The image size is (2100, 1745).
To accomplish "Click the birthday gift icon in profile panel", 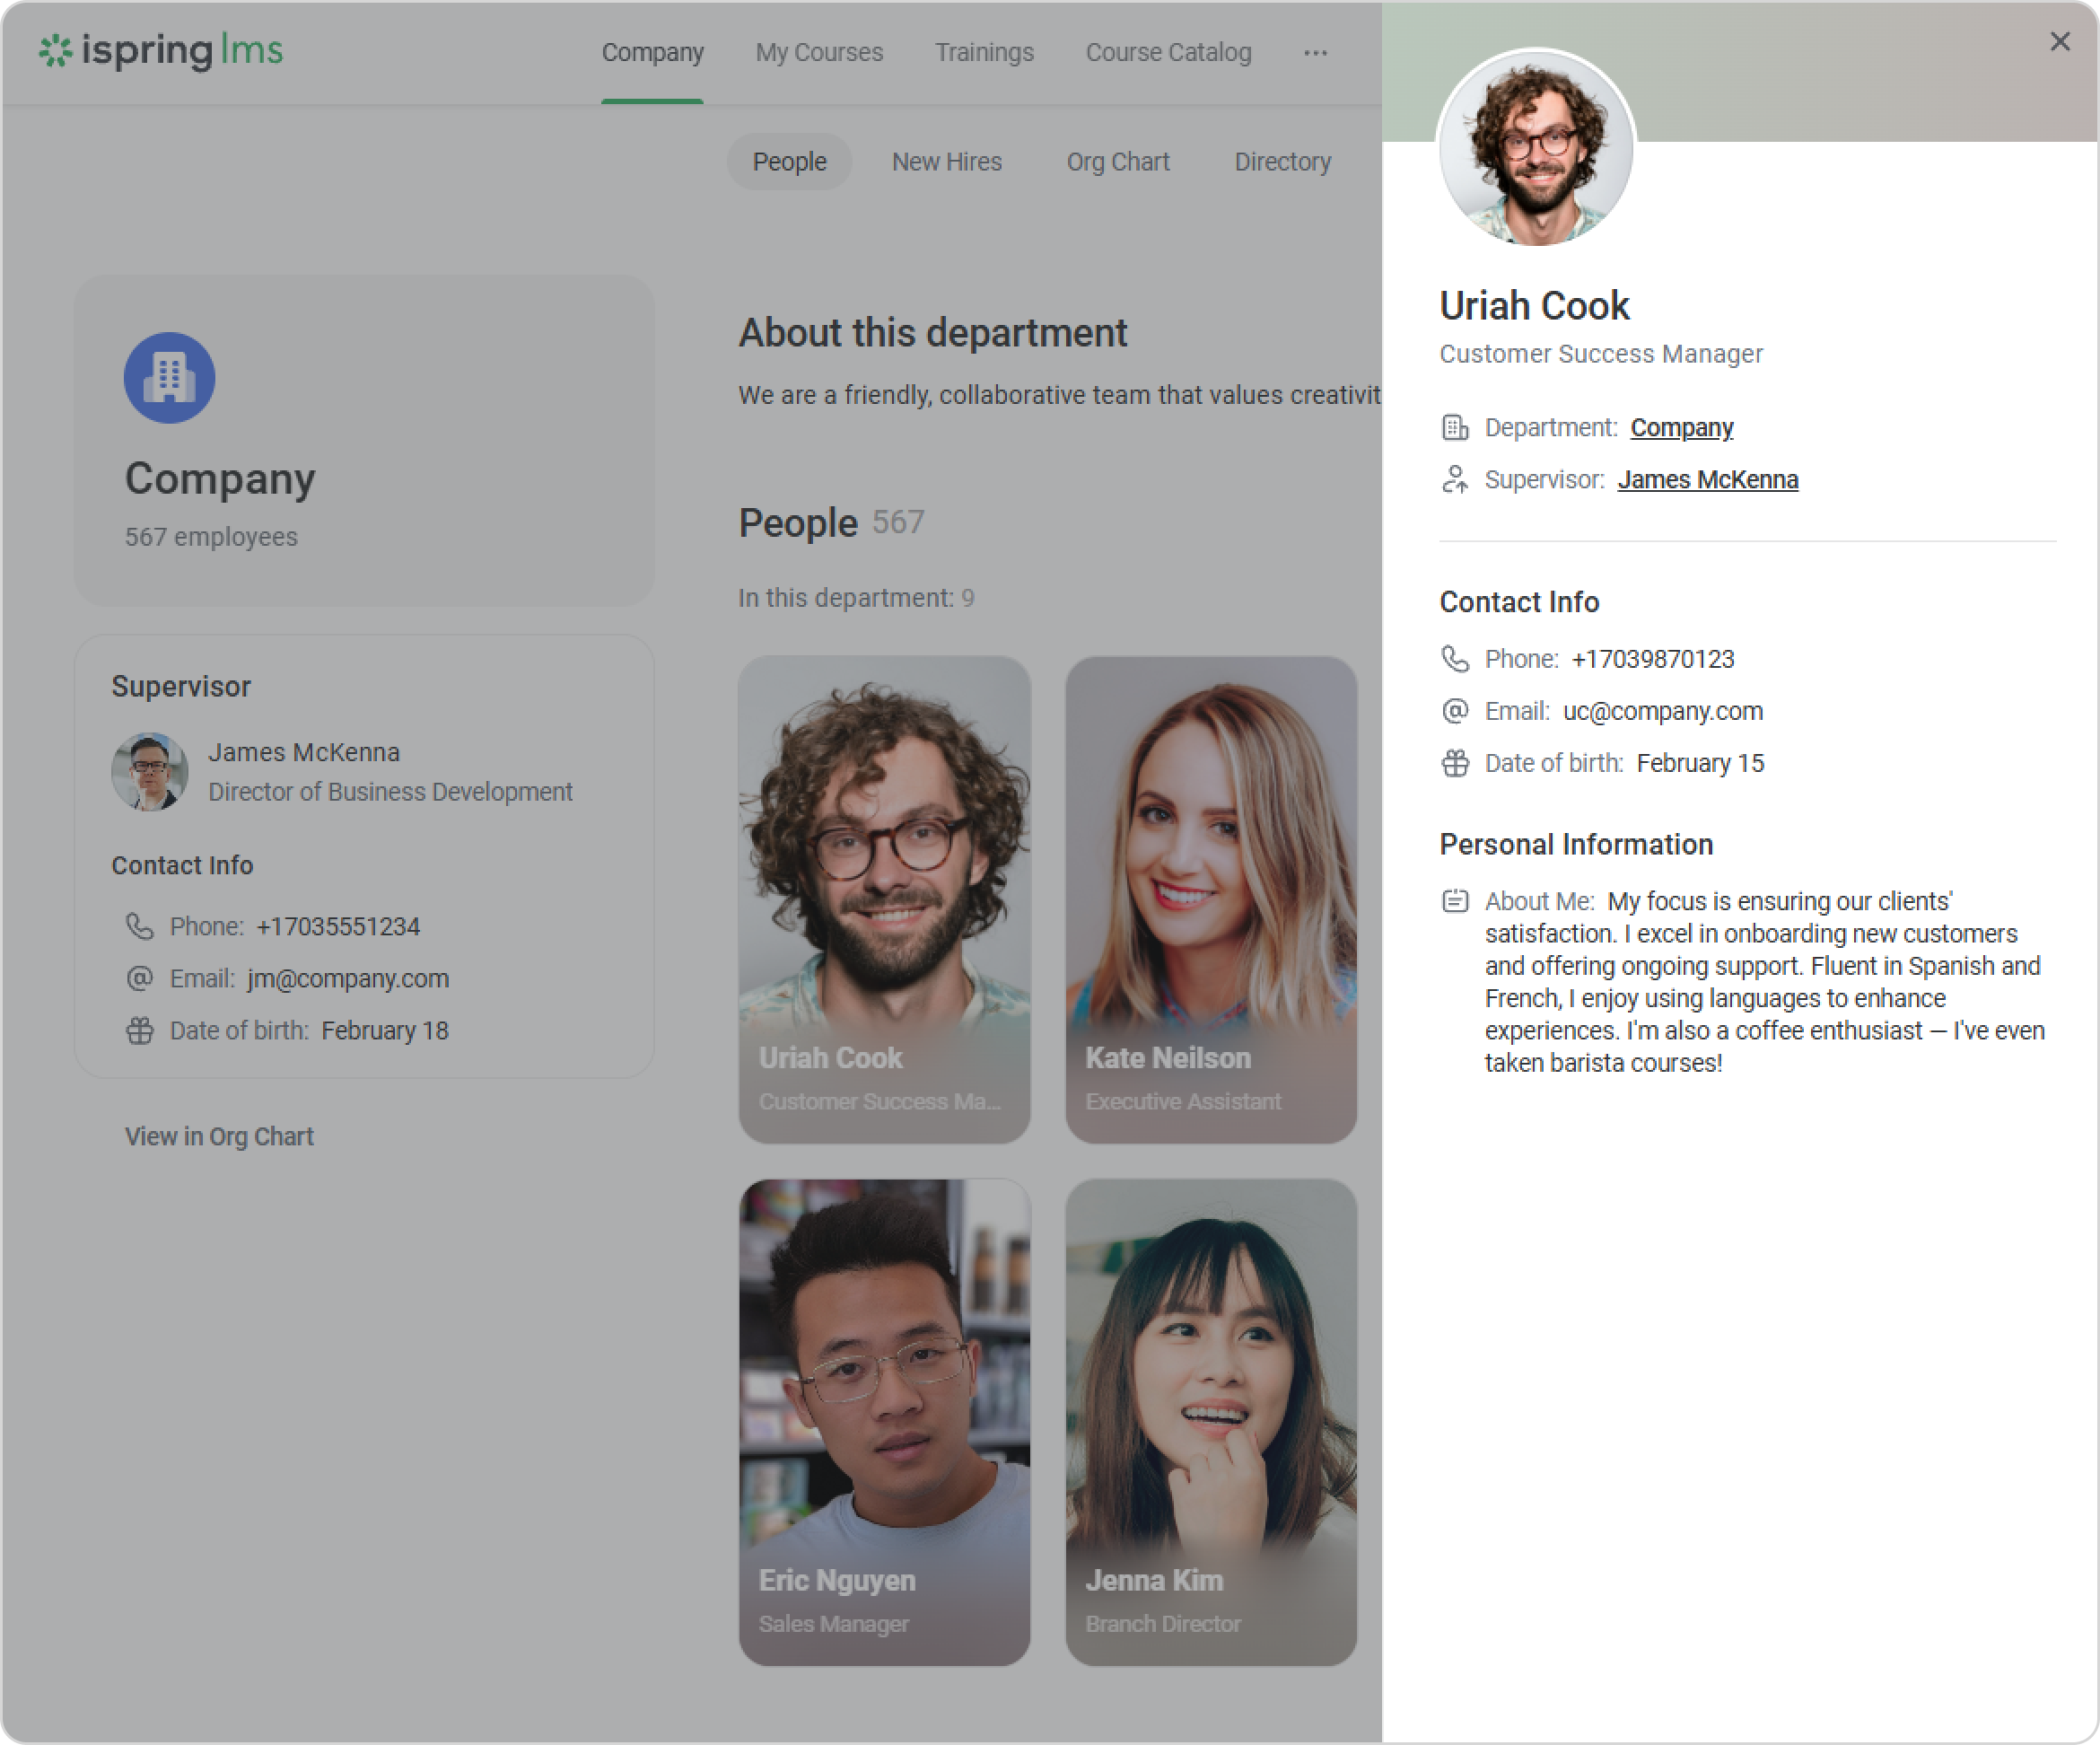I will [1455, 763].
